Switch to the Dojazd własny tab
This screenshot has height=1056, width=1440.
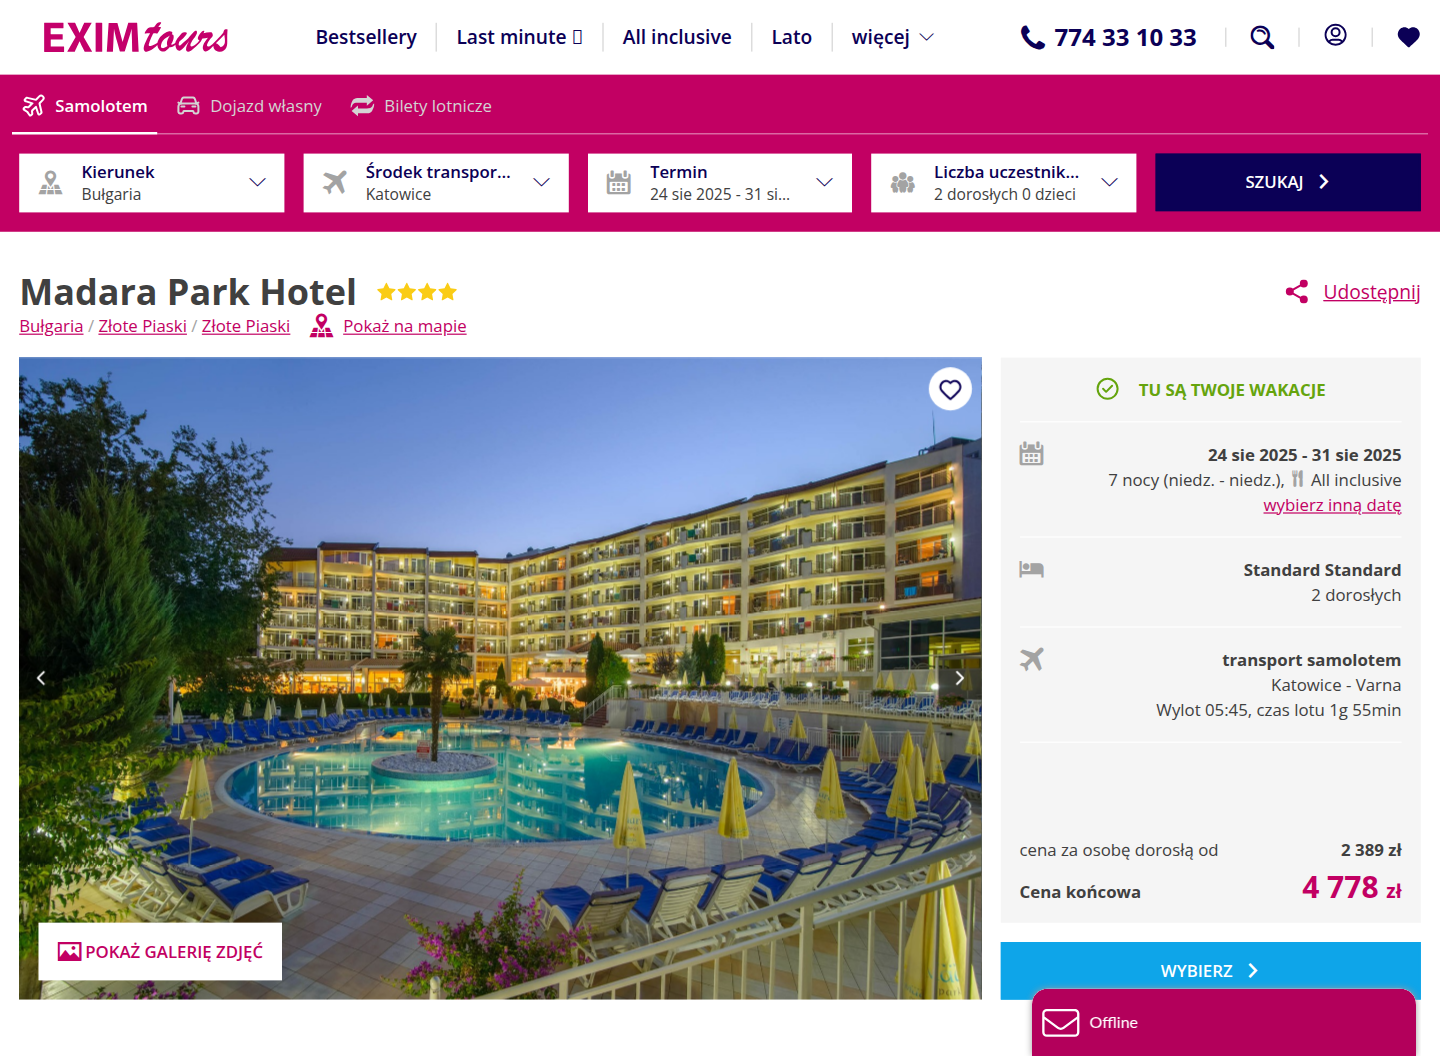point(250,106)
